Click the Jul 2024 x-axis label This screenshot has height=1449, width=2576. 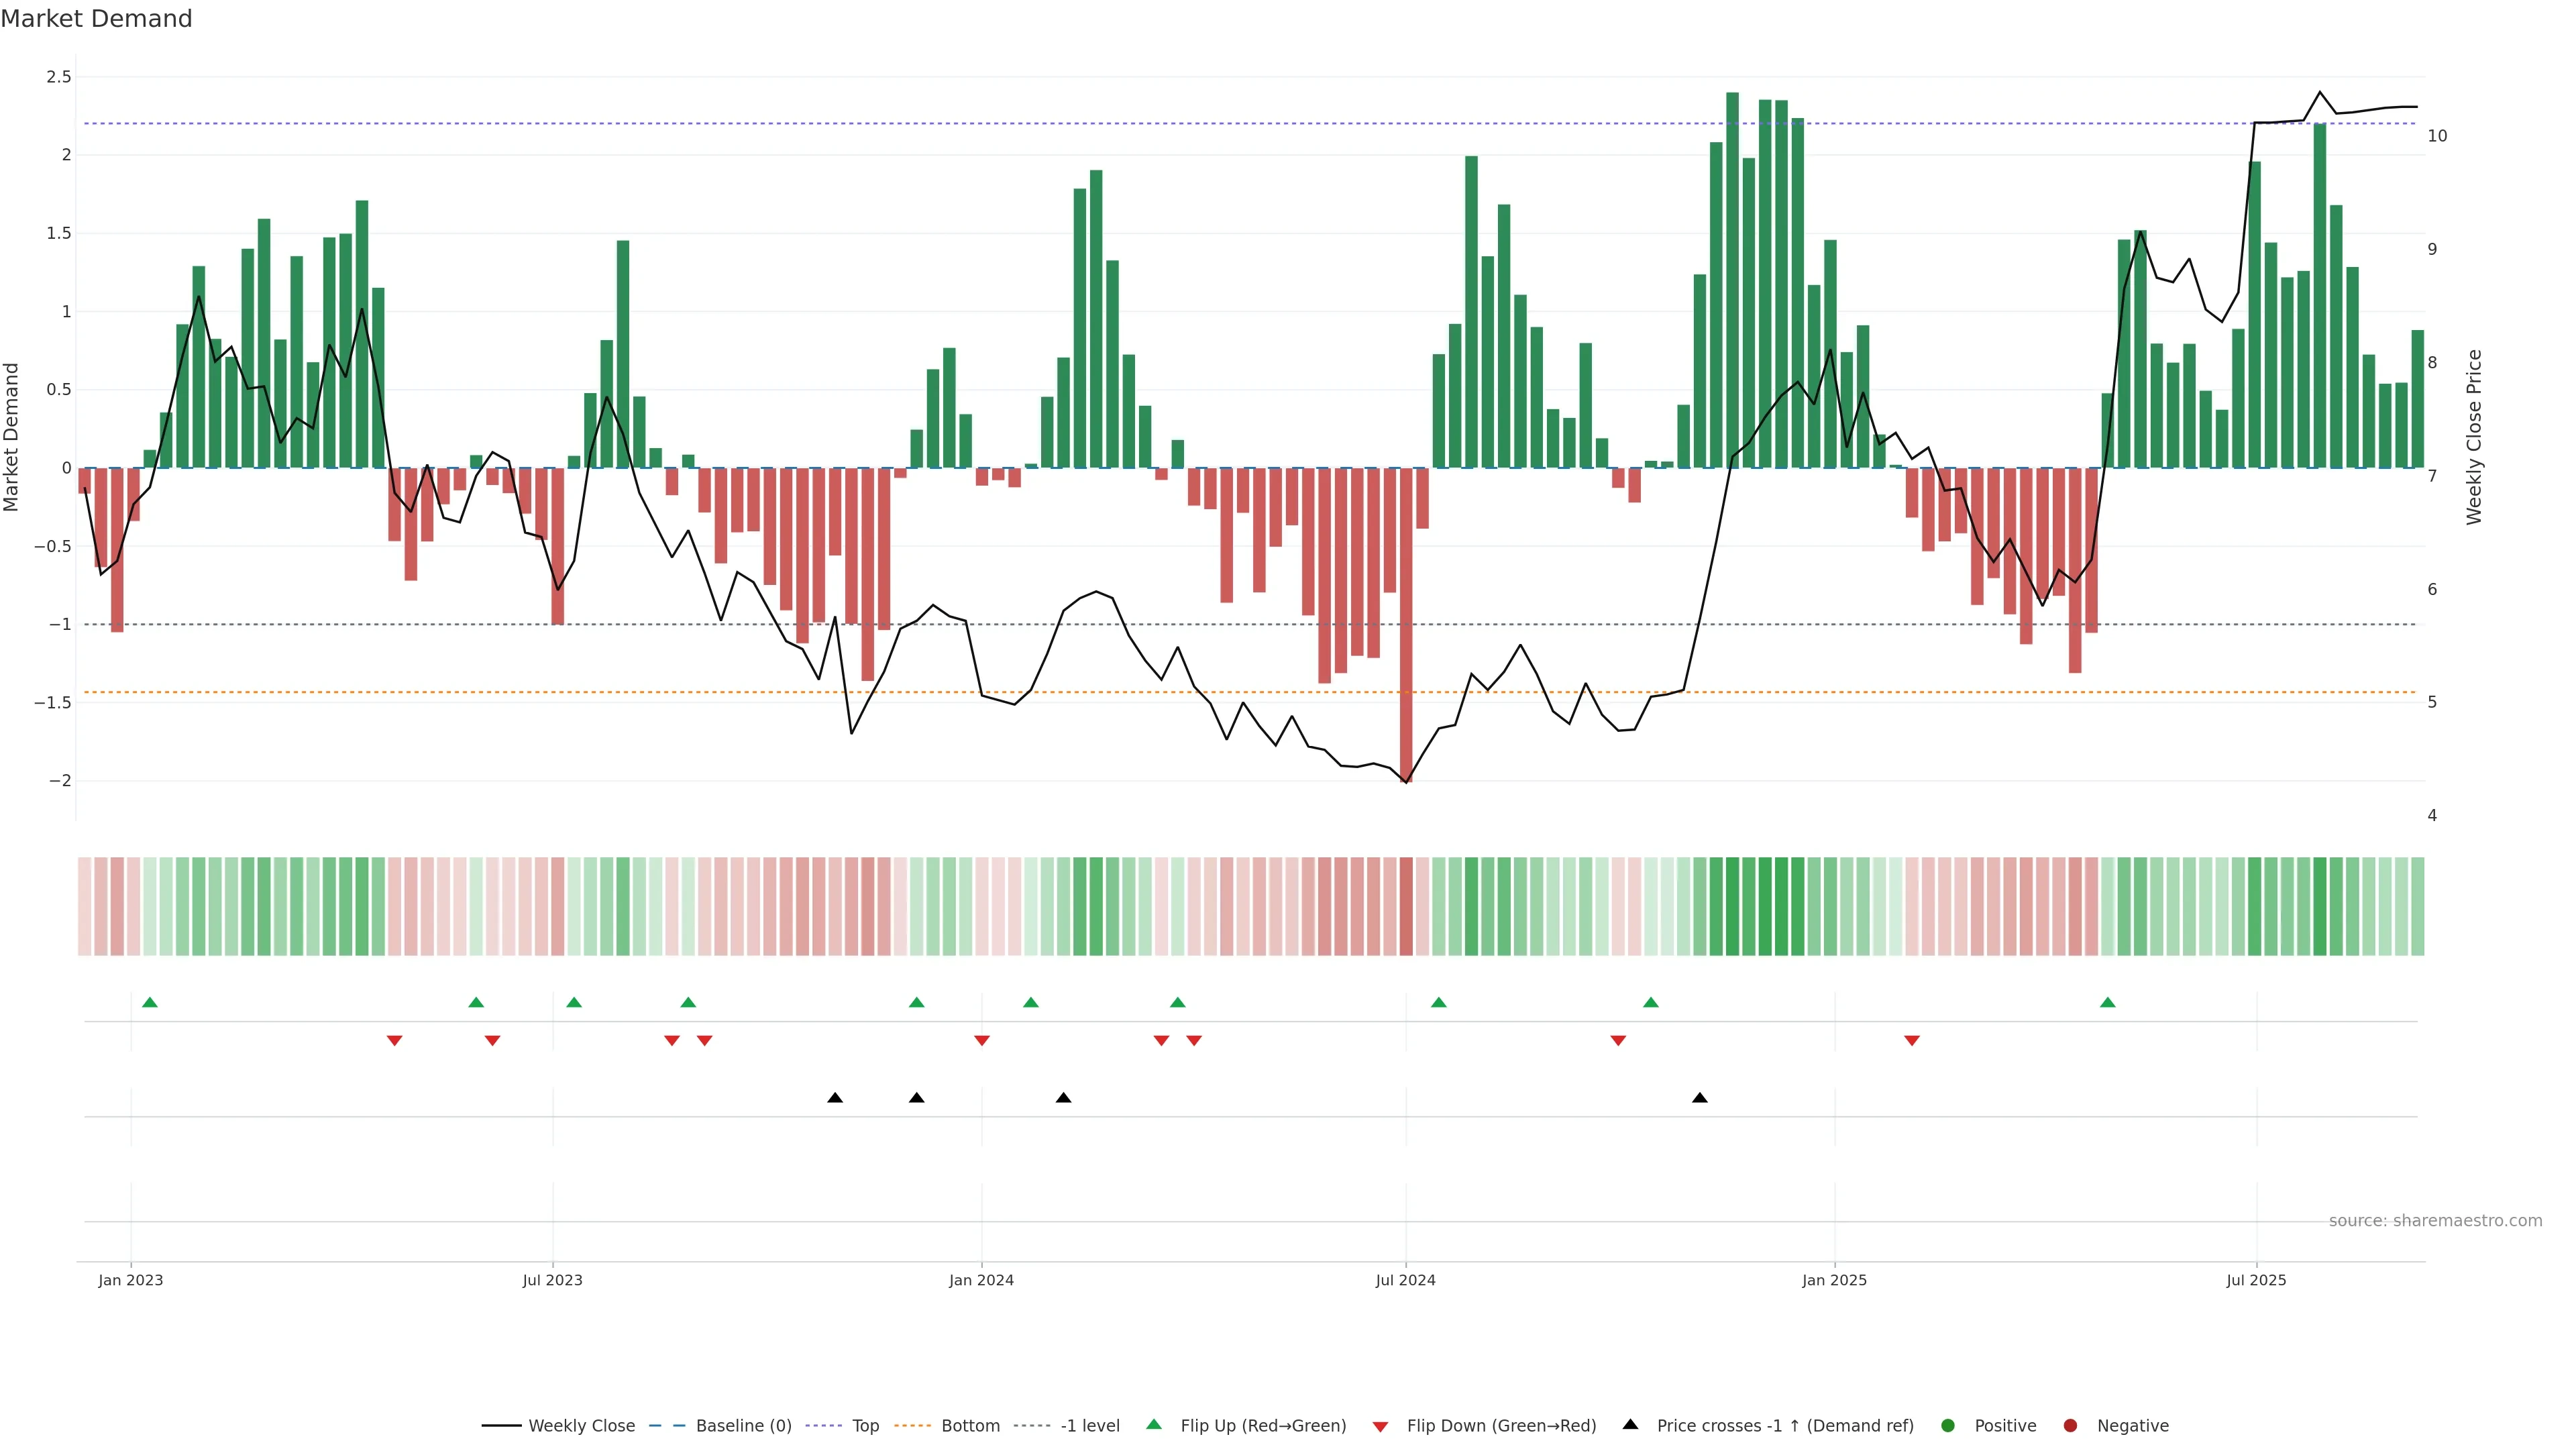pos(1405,1280)
